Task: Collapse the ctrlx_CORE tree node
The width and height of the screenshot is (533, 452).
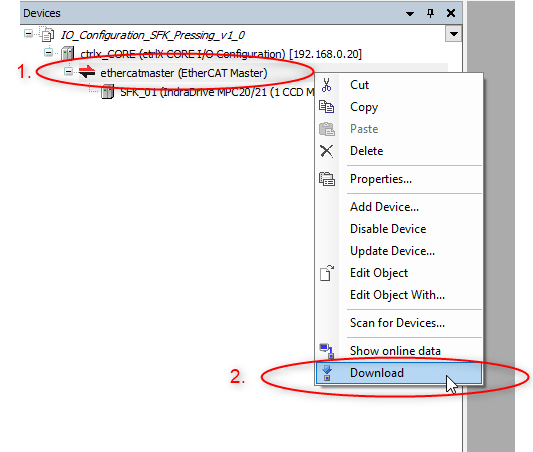Action: click(49, 53)
